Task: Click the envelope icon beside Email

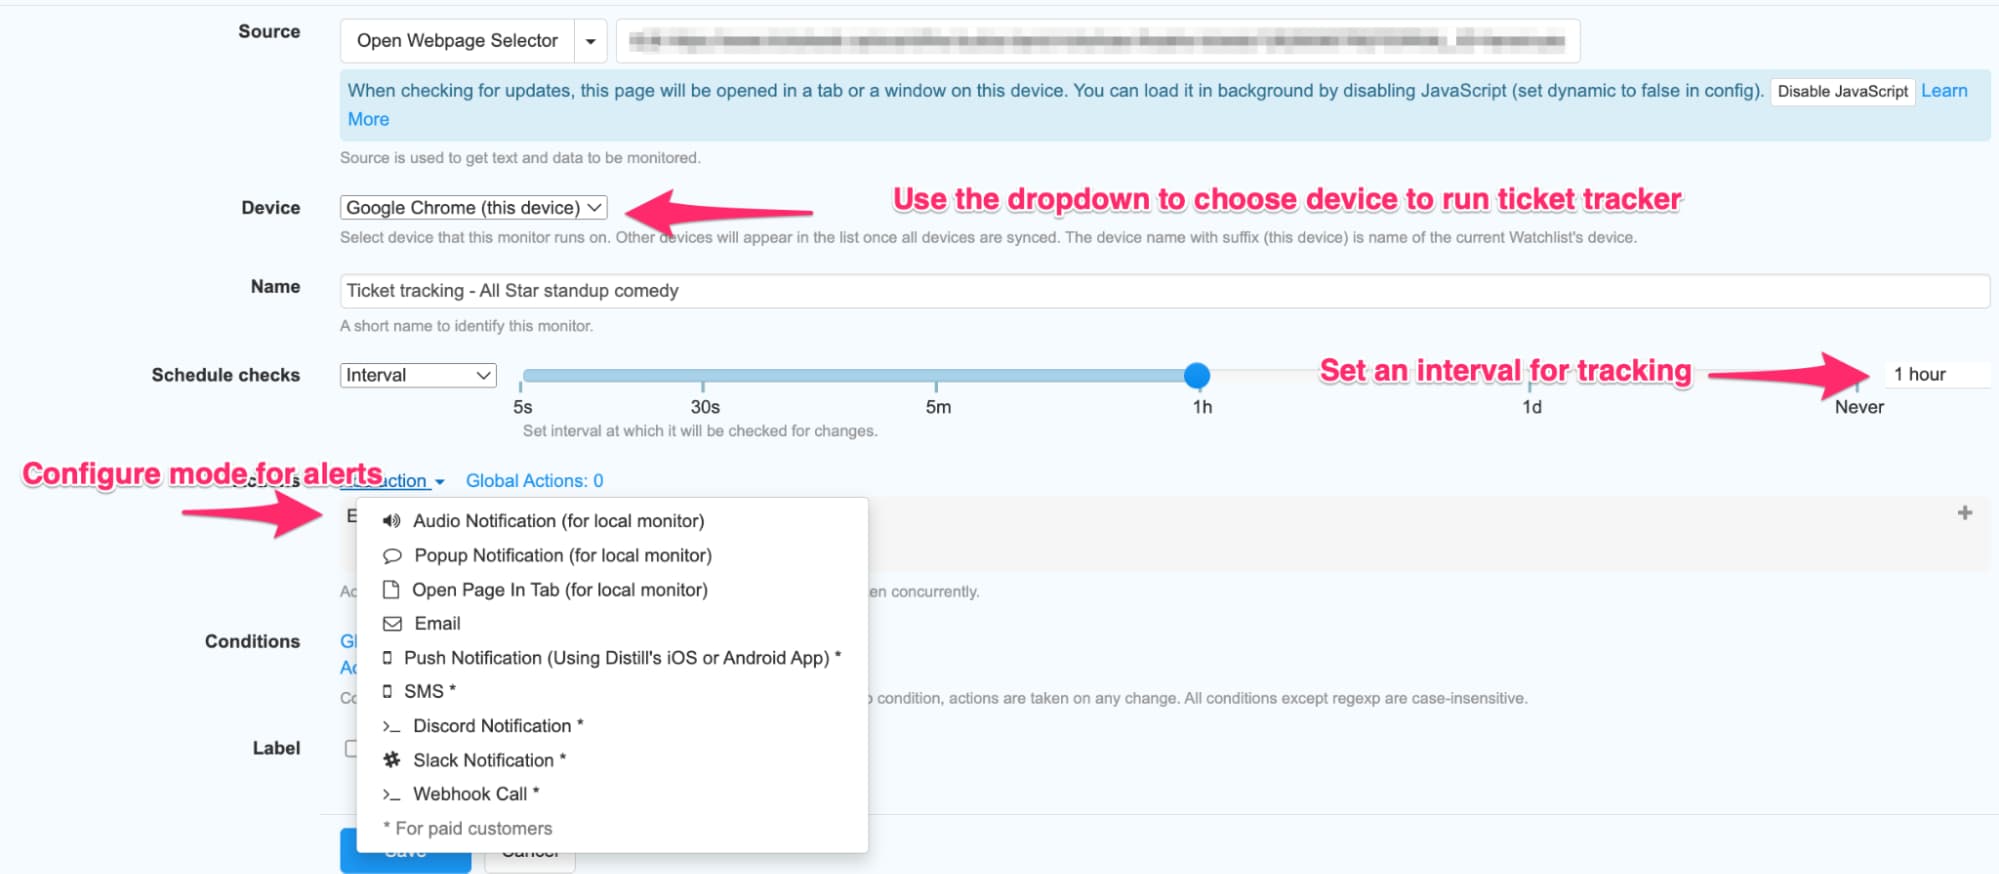Action: 392,624
